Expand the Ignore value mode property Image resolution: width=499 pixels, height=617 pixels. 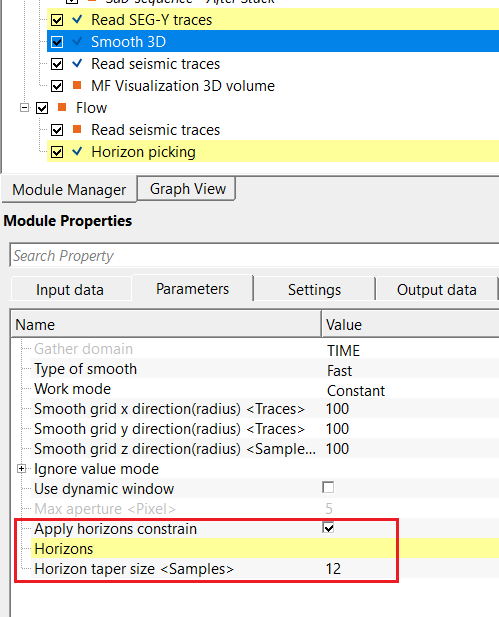(x=22, y=469)
